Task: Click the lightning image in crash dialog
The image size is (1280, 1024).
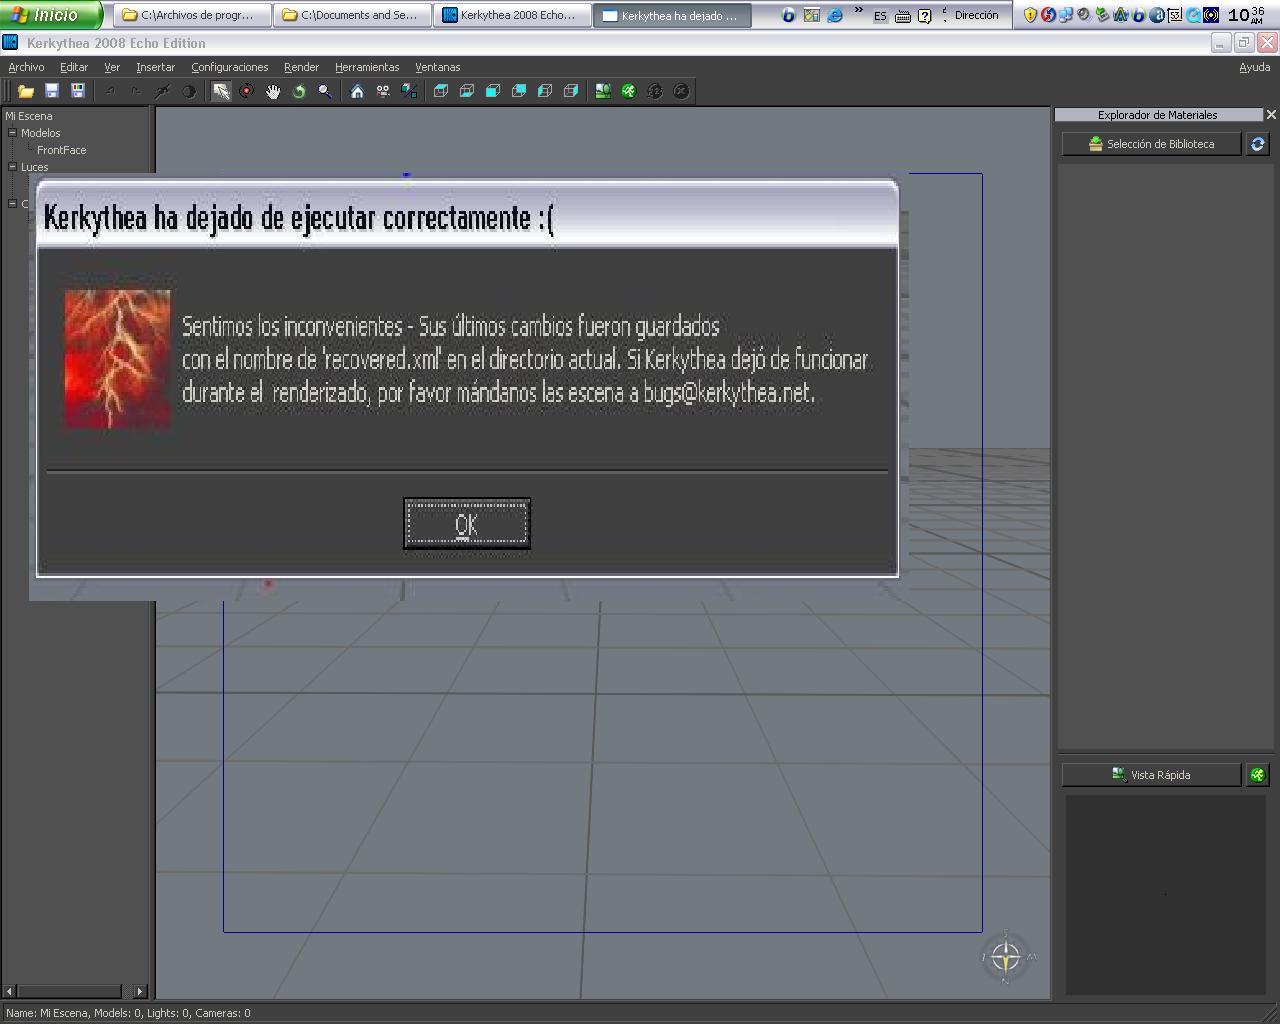Action: [x=117, y=359]
